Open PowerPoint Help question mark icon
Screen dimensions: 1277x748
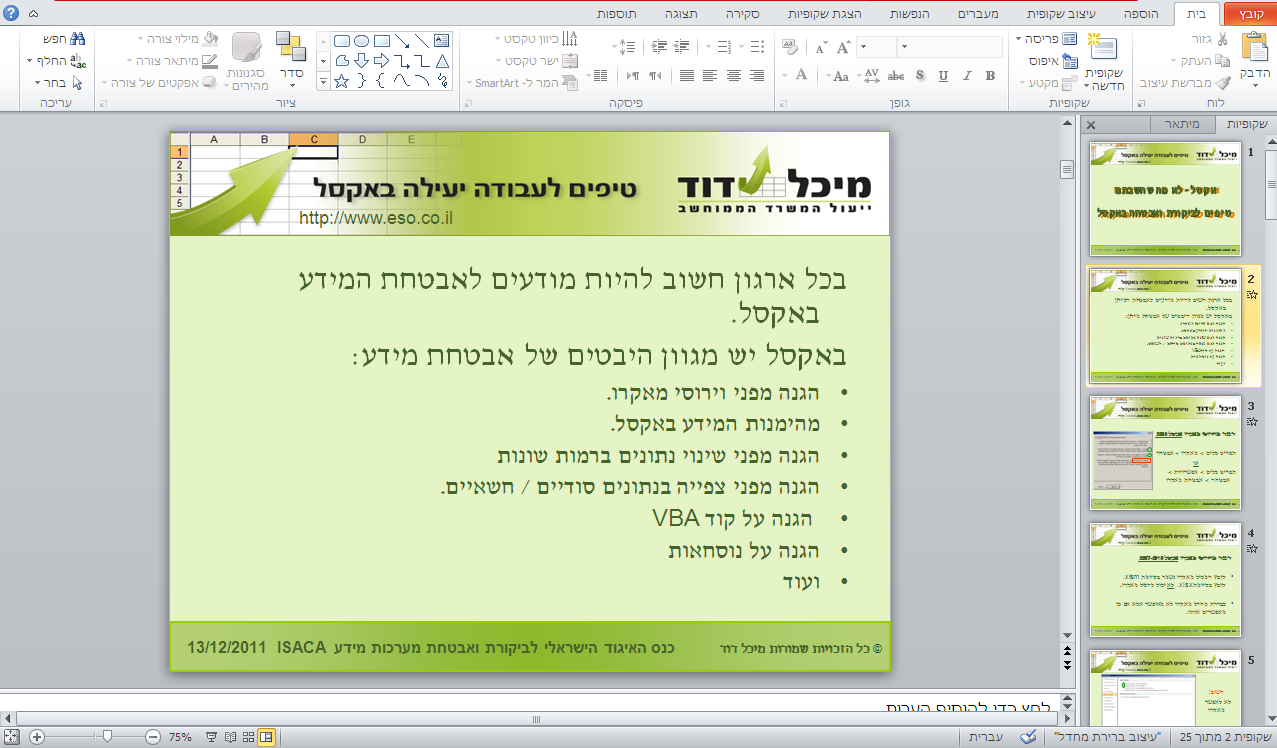pyautogui.click(x=11, y=13)
